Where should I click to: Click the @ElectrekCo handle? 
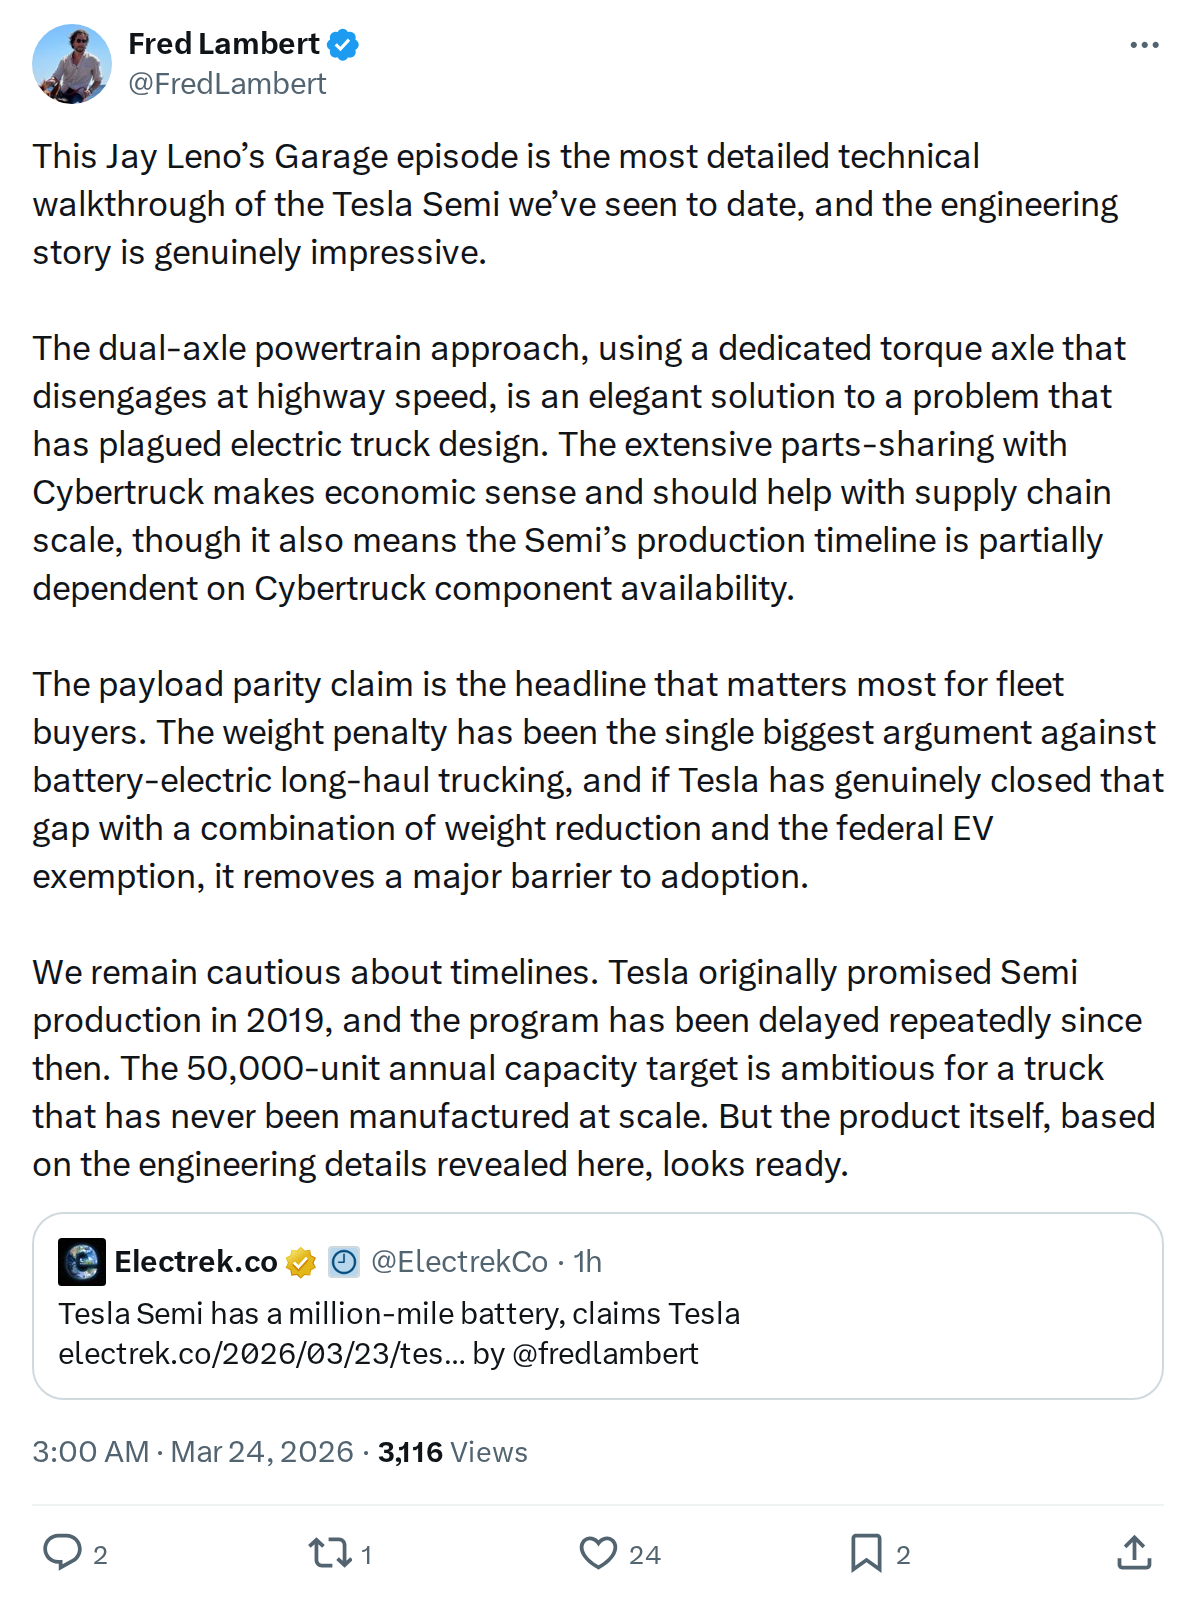tap(462, 1262)
